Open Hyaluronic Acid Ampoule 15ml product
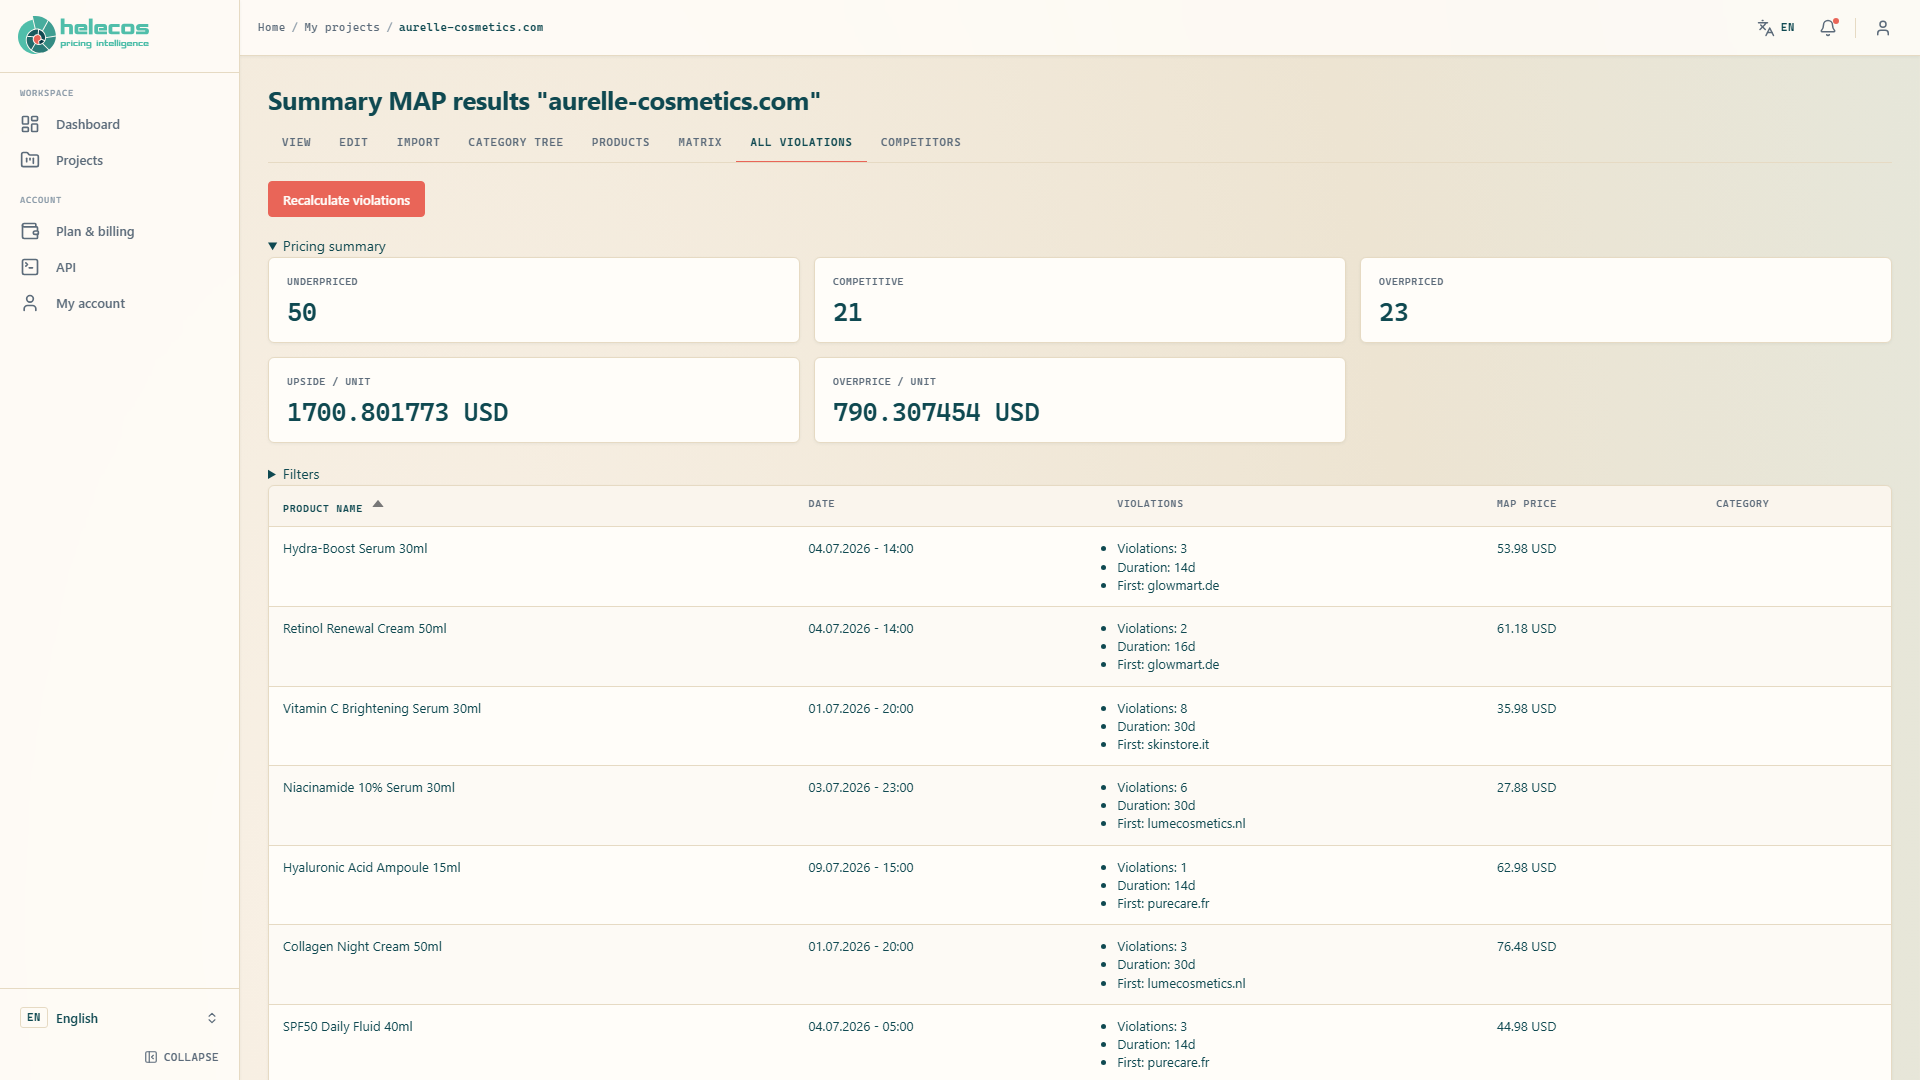1920x1080 pixels. click(372, 868)
